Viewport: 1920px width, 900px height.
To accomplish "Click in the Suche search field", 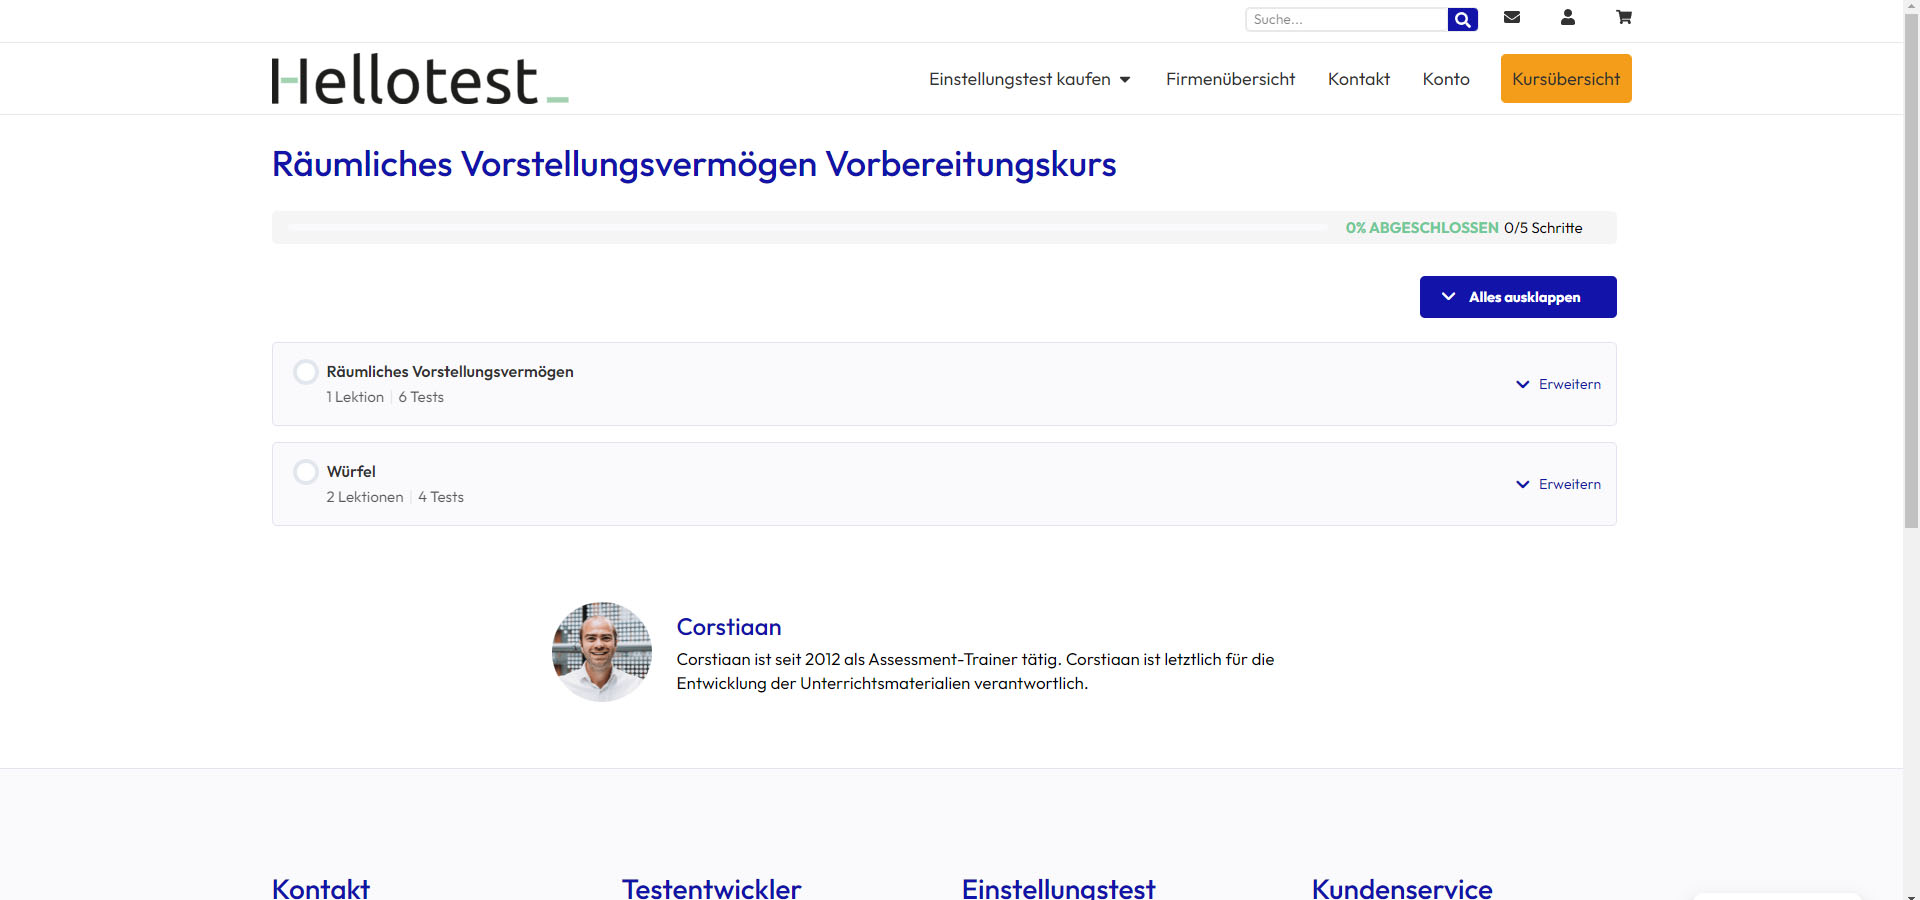I will pyautogui.click(x=1346, y=19).
